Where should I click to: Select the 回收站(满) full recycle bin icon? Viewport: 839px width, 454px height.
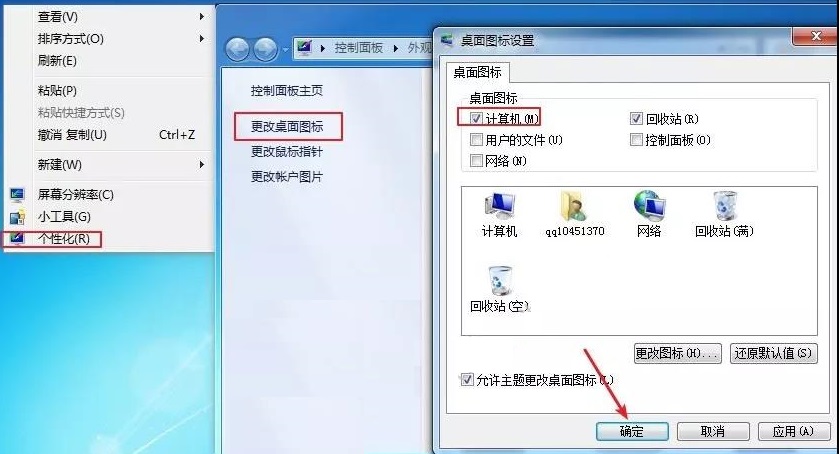[x=724, y=206]
